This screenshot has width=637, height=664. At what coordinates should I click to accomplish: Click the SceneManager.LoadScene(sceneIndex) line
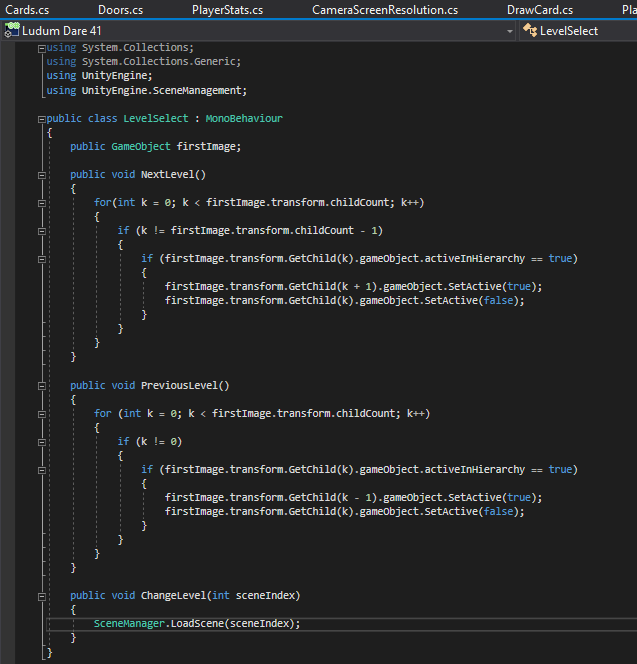tap(197, 623)
